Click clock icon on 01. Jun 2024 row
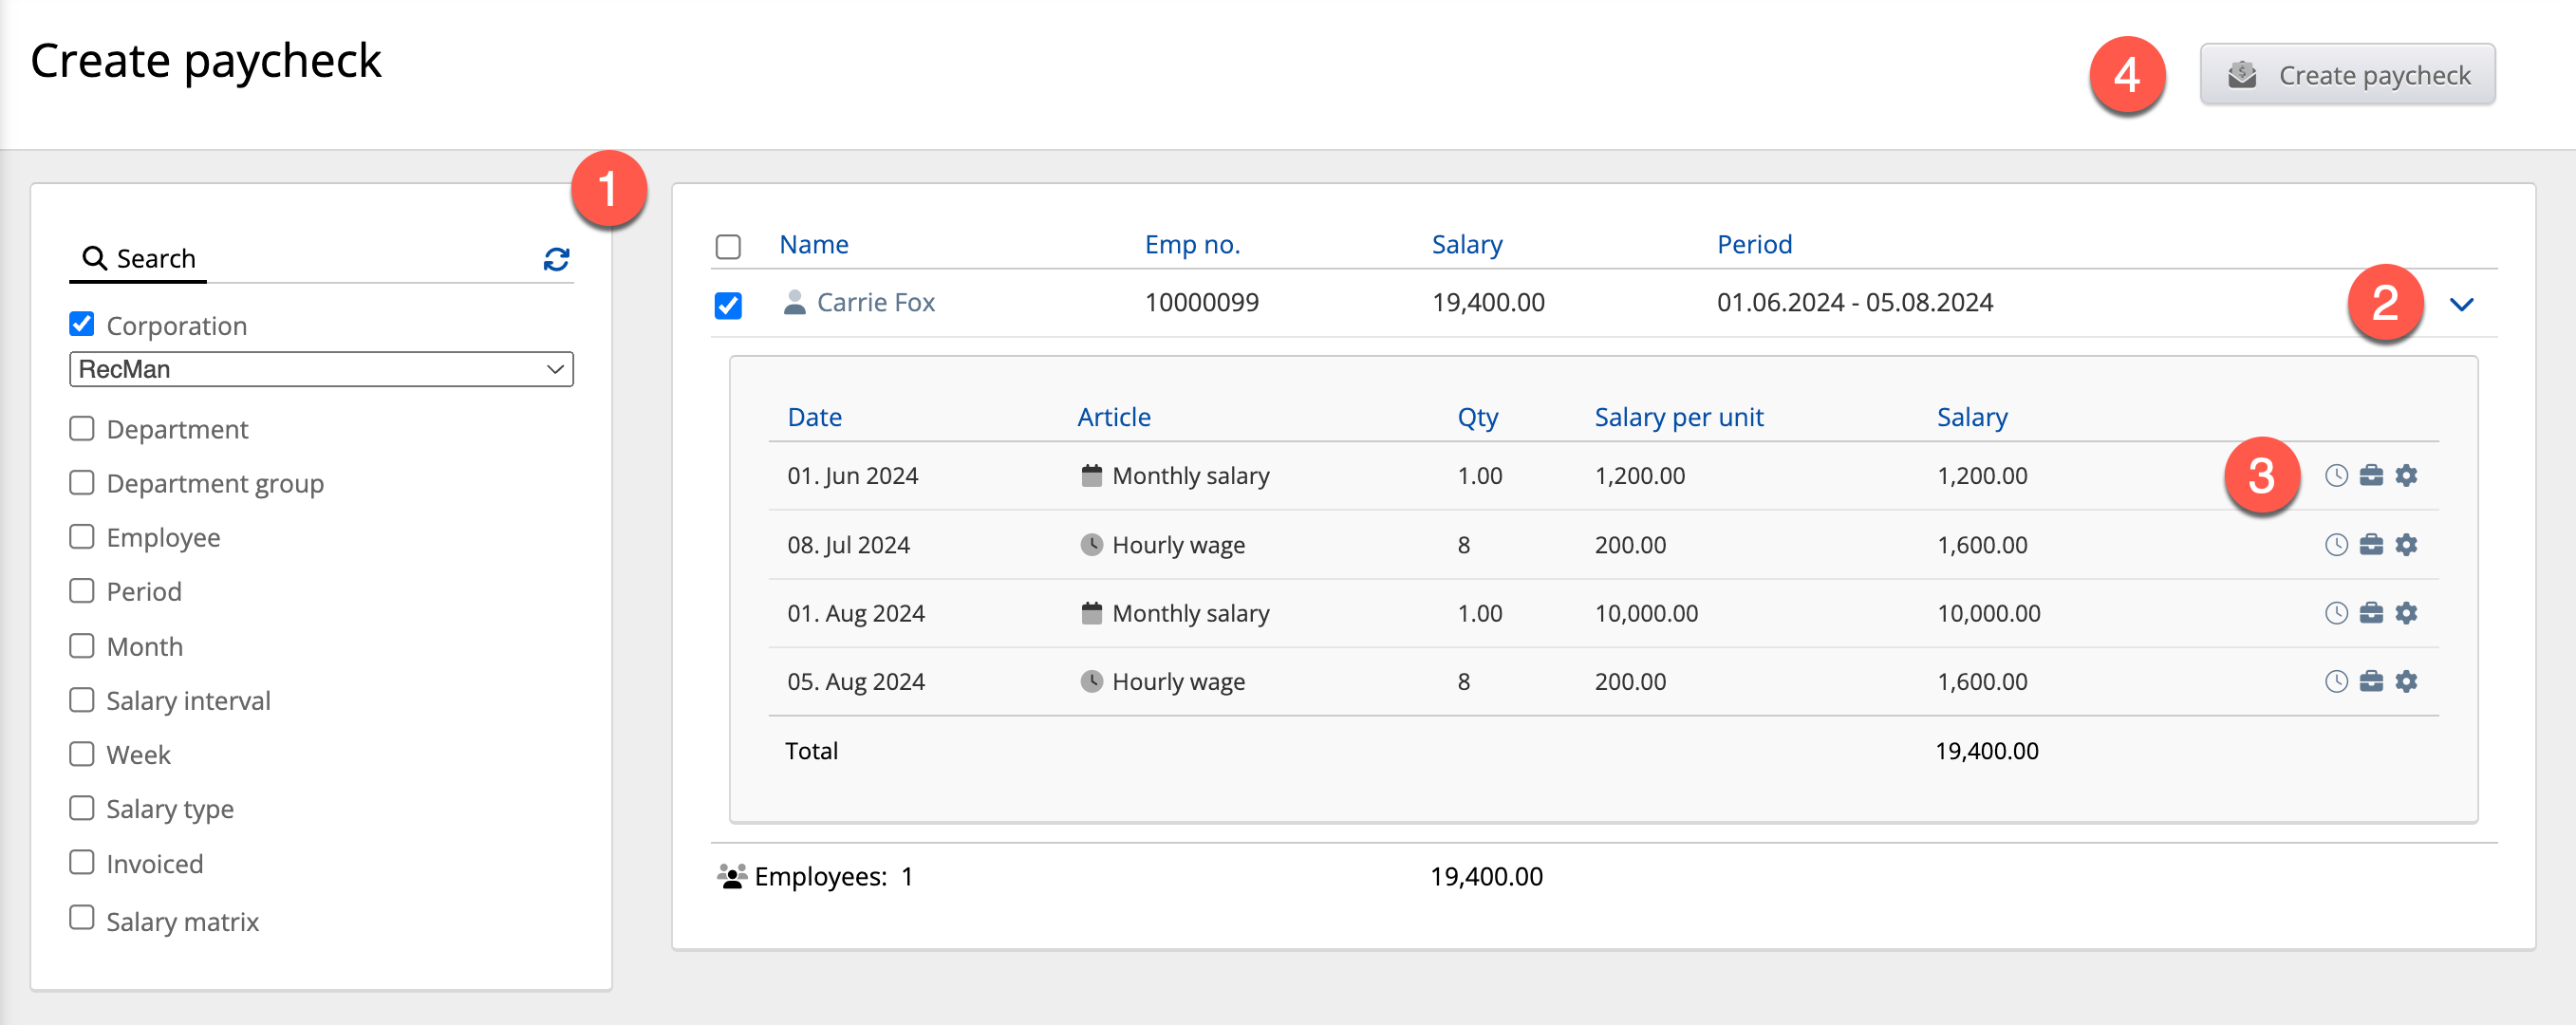 click(2335, 476)
